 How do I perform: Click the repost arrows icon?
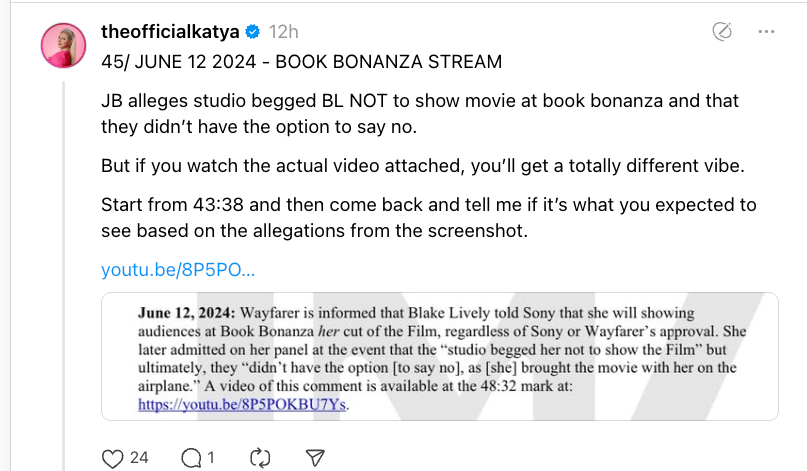260,457
